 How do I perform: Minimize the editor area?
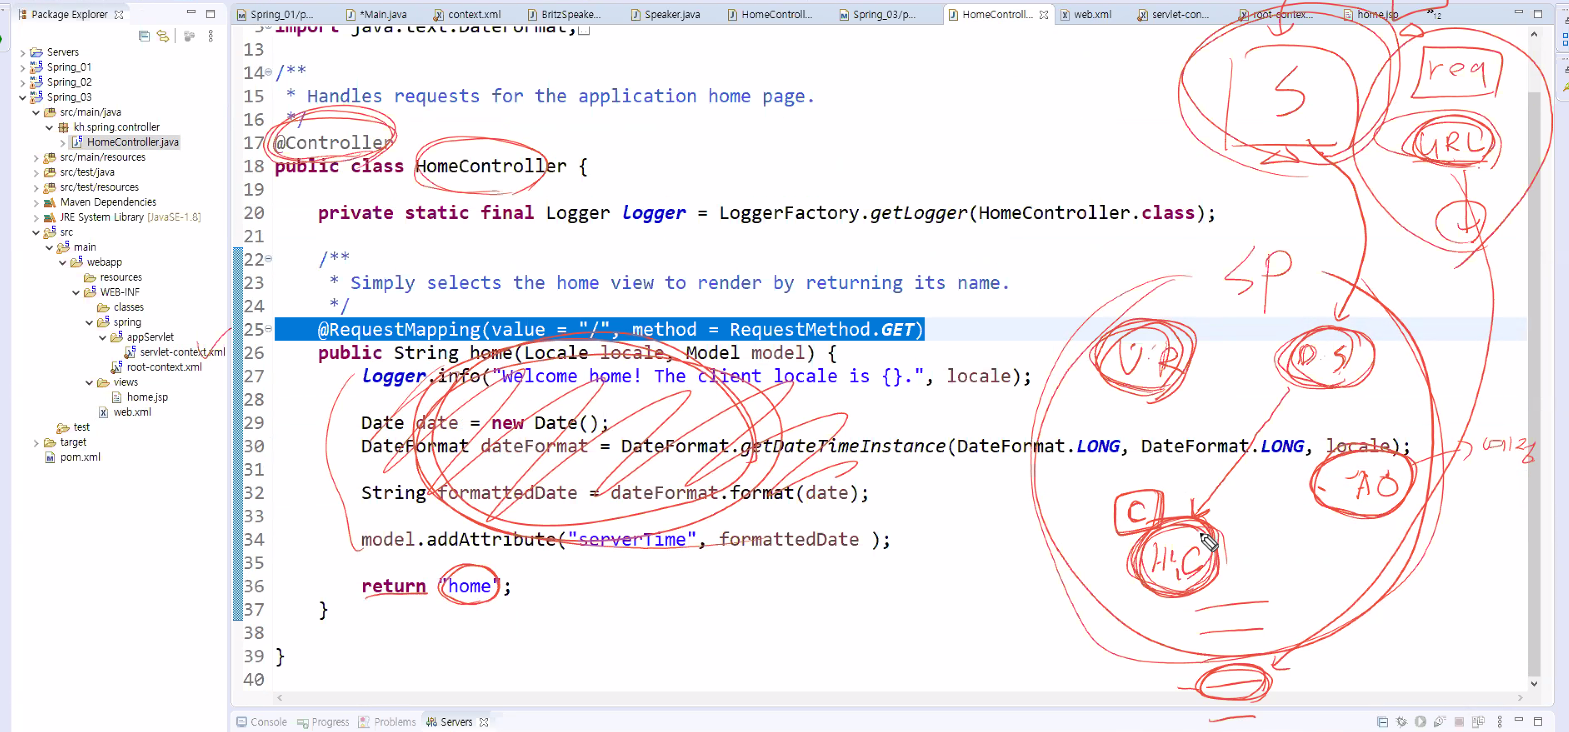click(1518, 13)
